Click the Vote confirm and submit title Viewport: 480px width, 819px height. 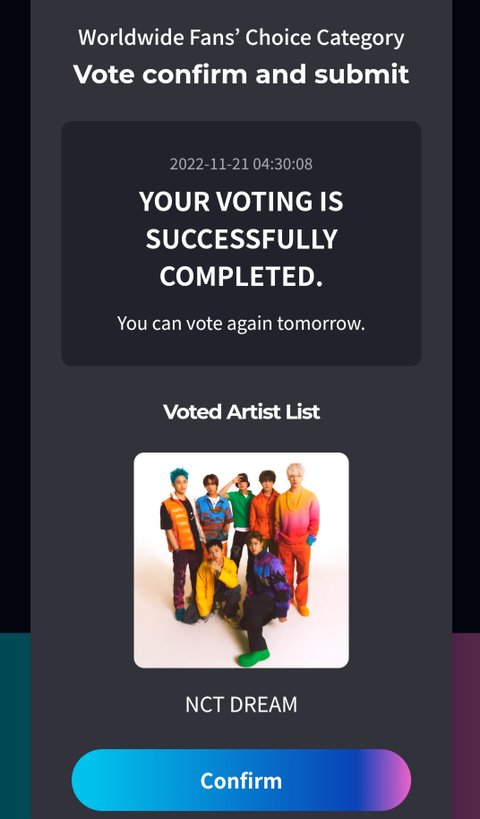pyautogui.click(x=241, y=74)
